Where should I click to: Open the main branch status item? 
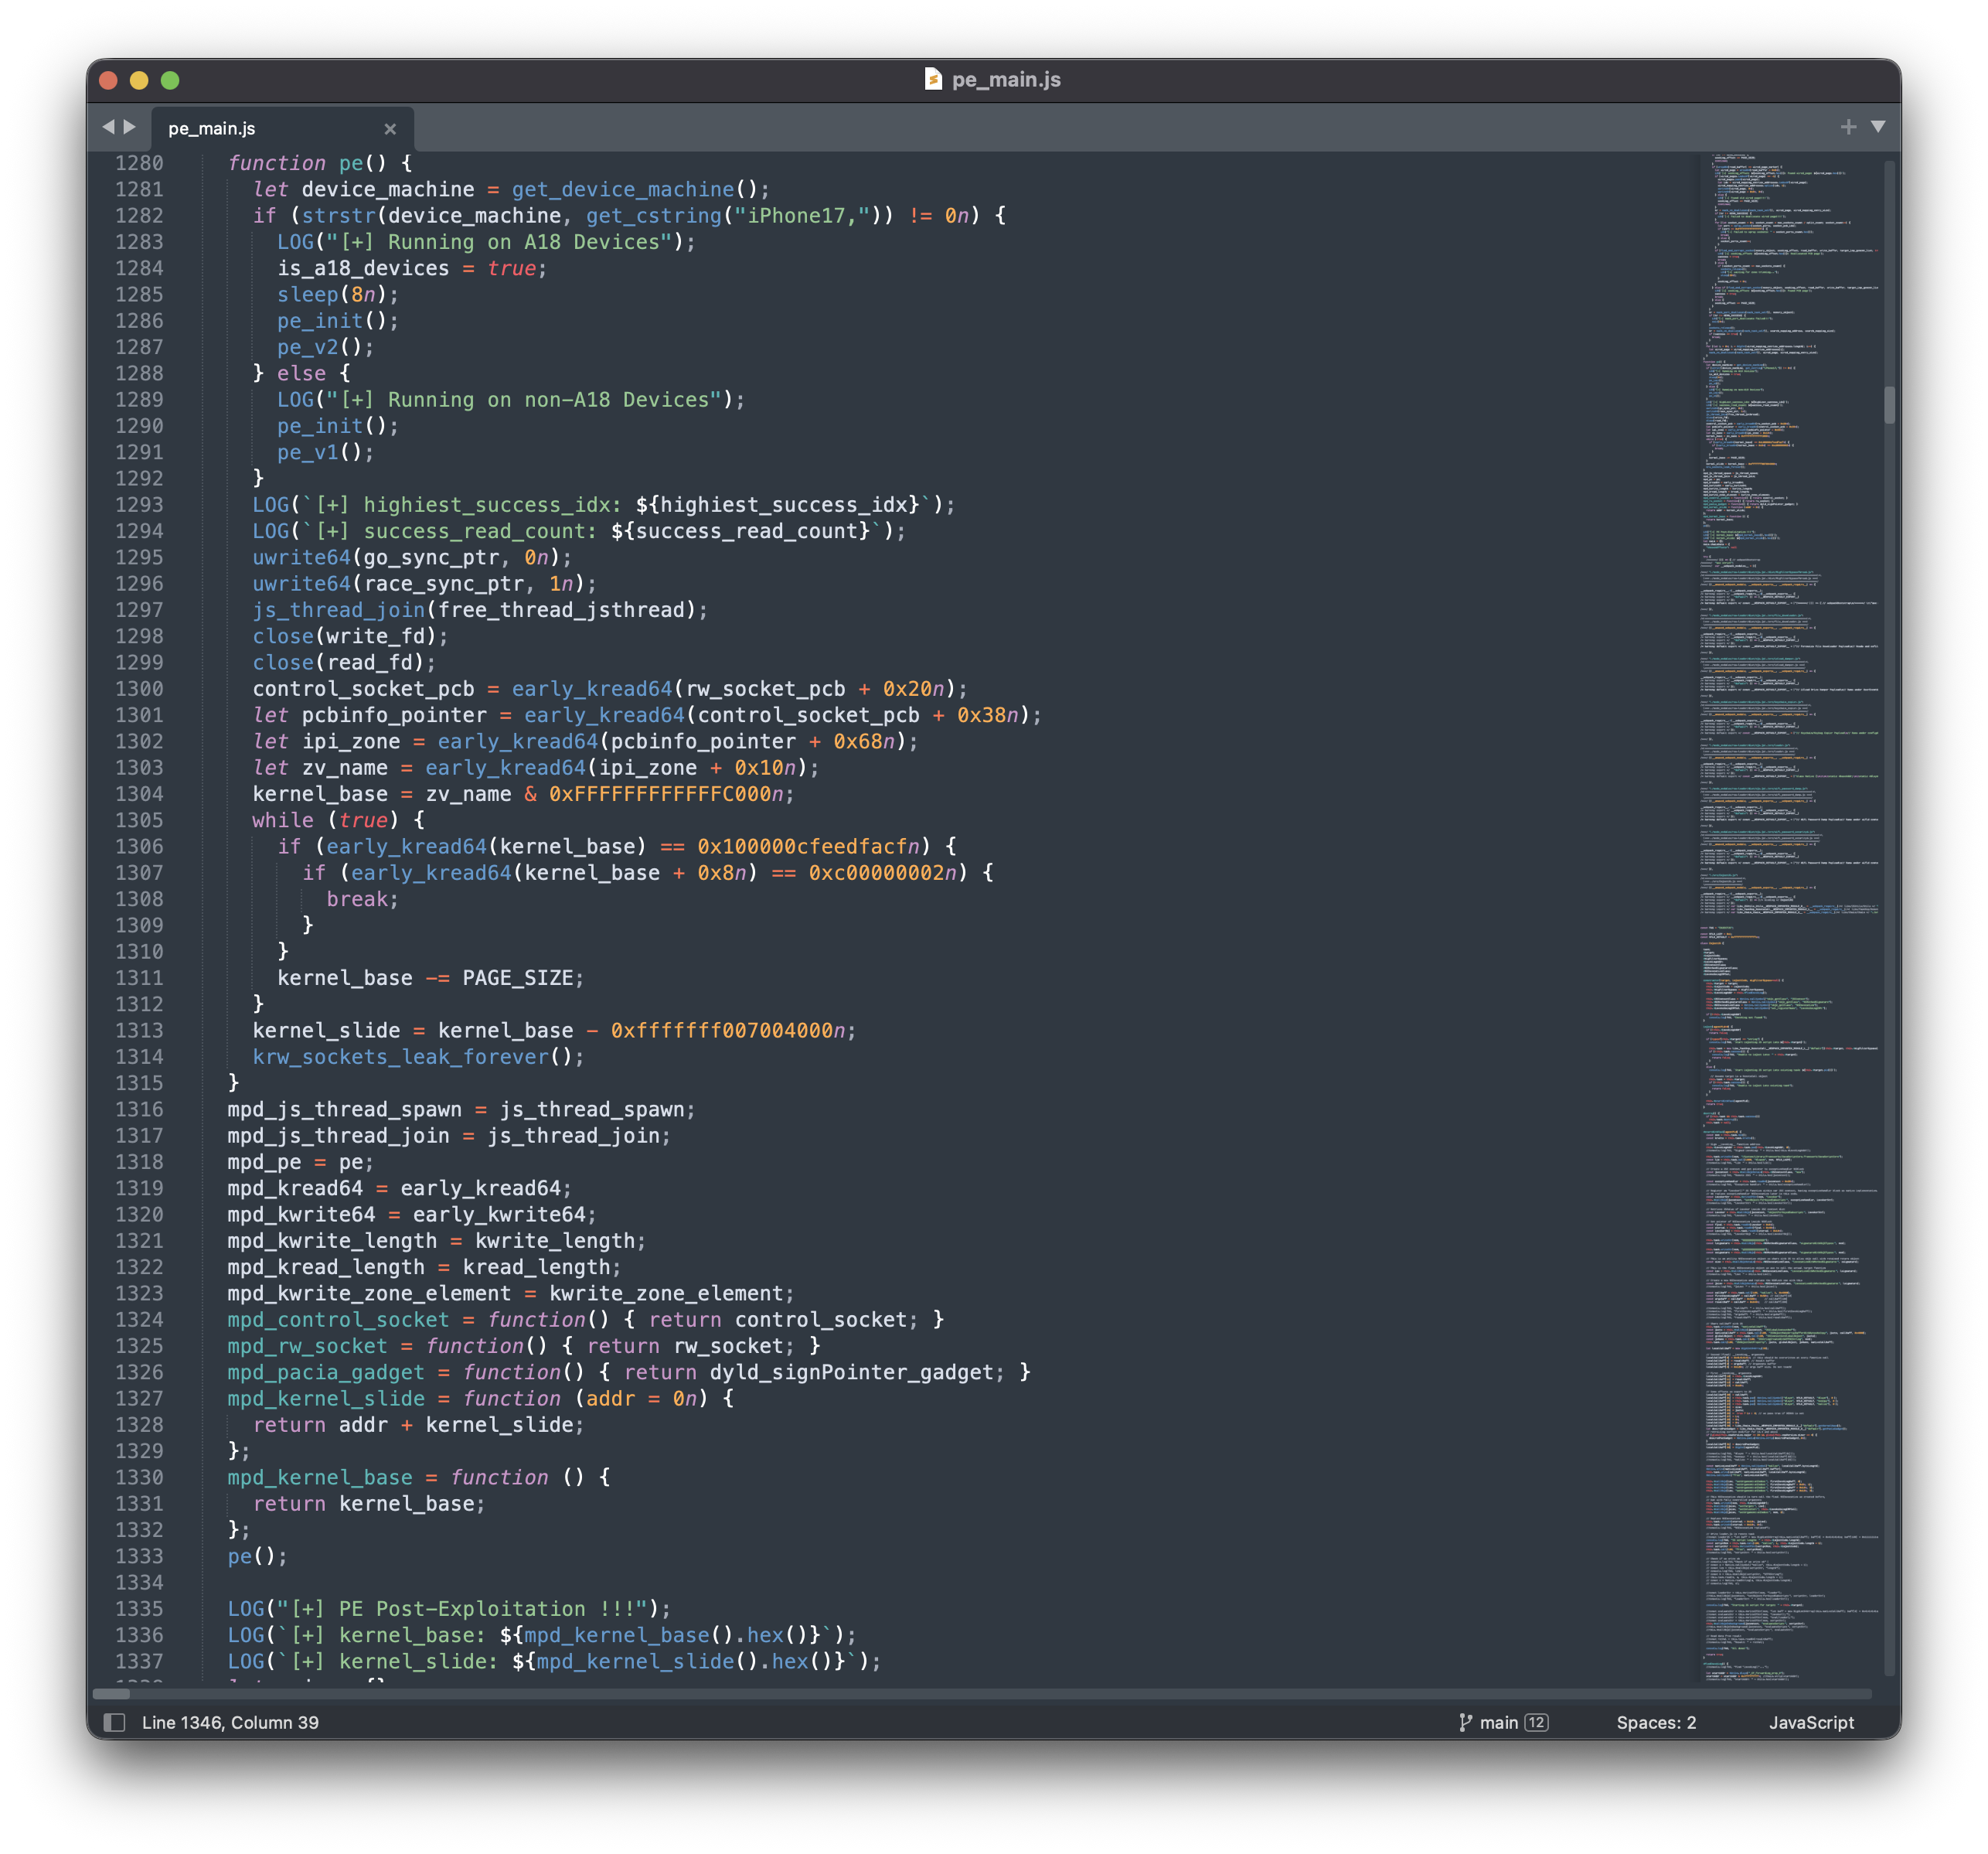coord(1498,1722)
